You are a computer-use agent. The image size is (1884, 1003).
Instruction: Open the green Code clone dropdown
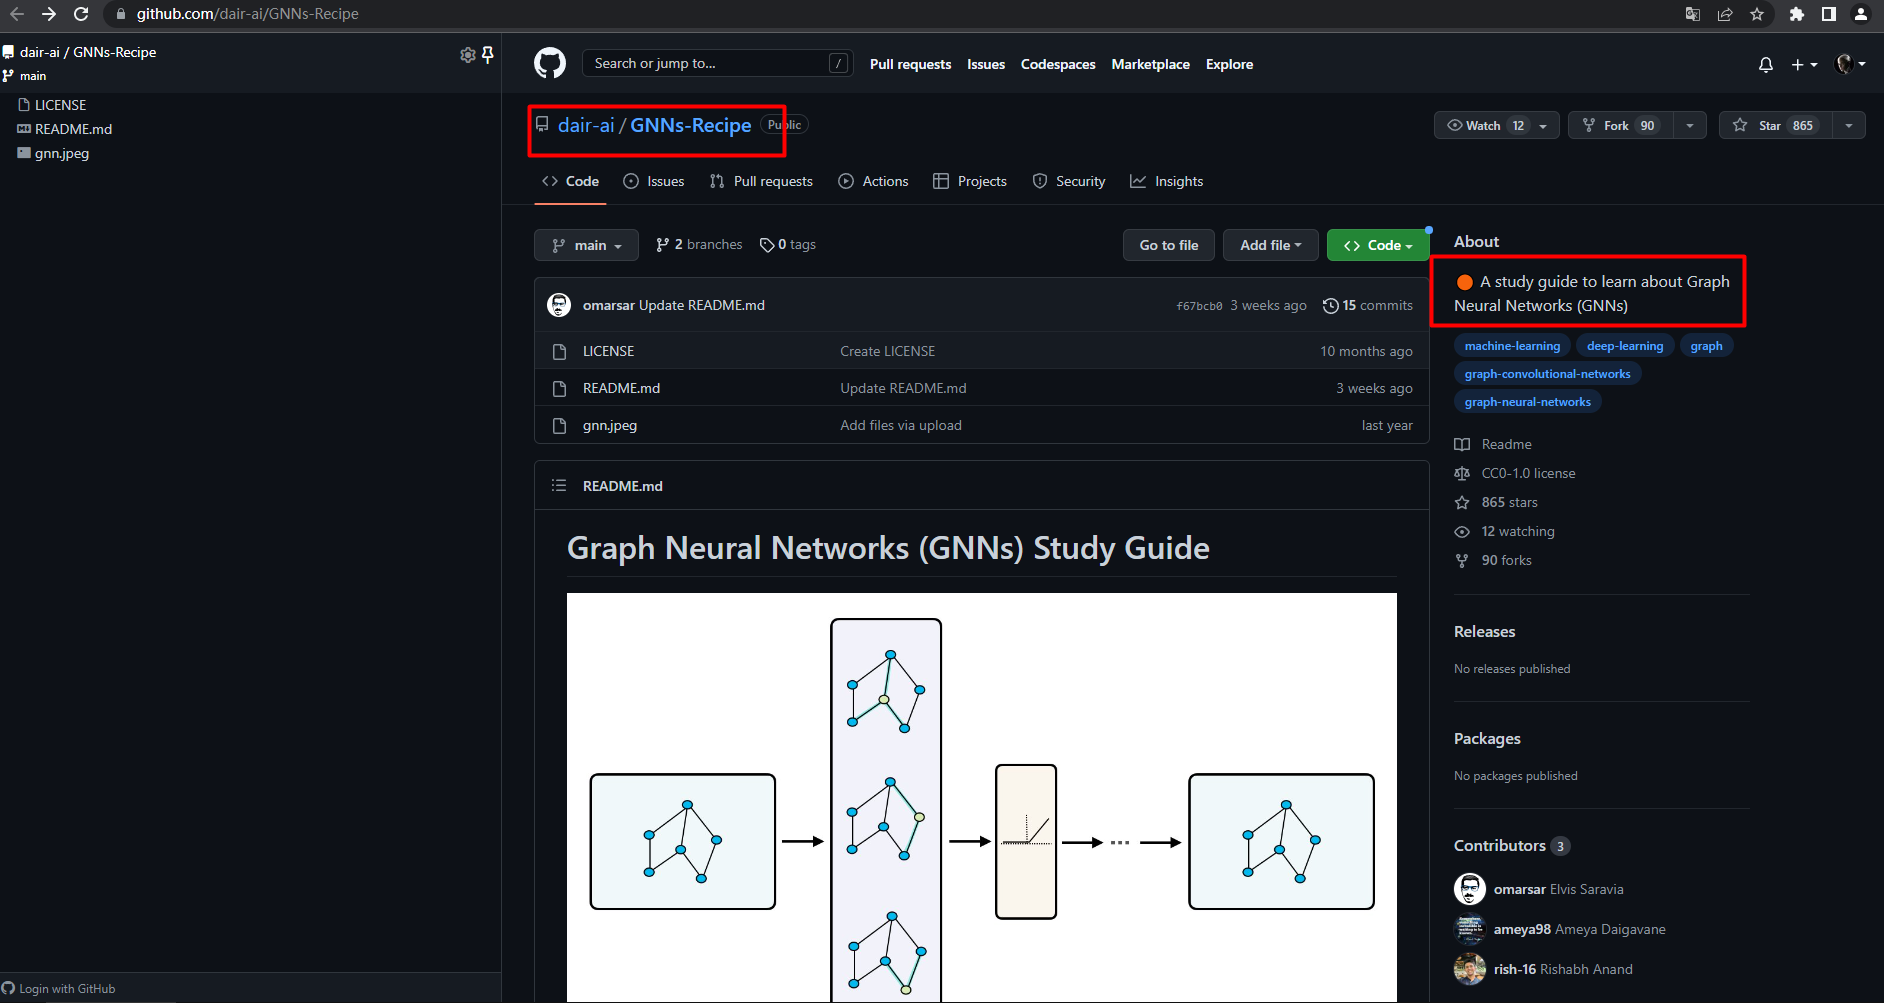coord(1378,245)
